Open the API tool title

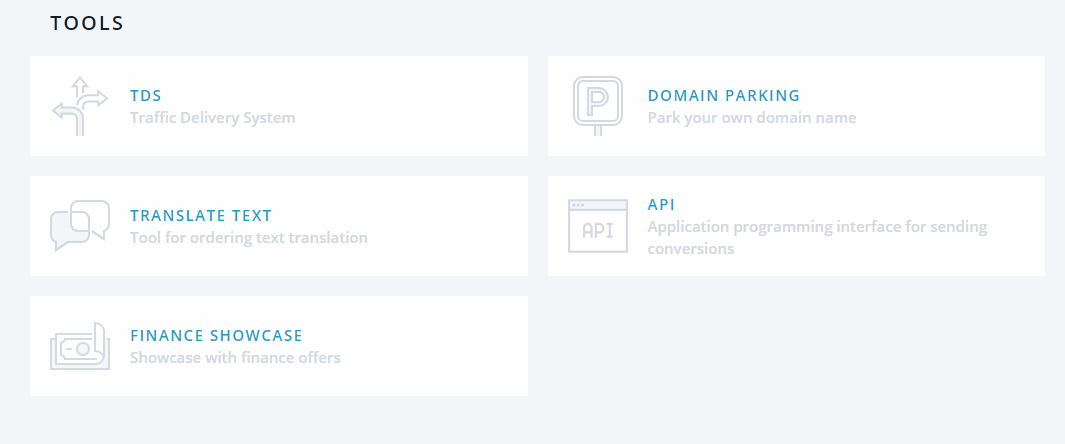click(x=662, y=205)
